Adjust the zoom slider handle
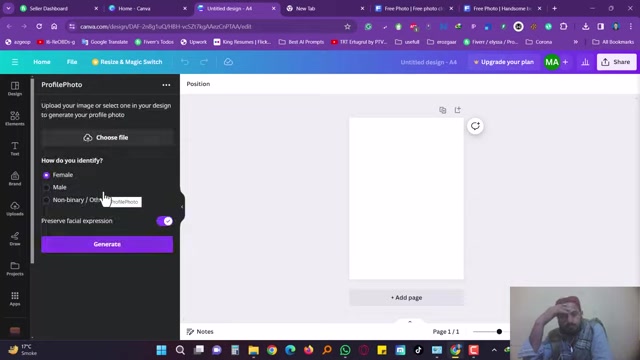Image resolution: width=640 pixels, height=360 pixels. pyautogui.click(x=499, y=332)
